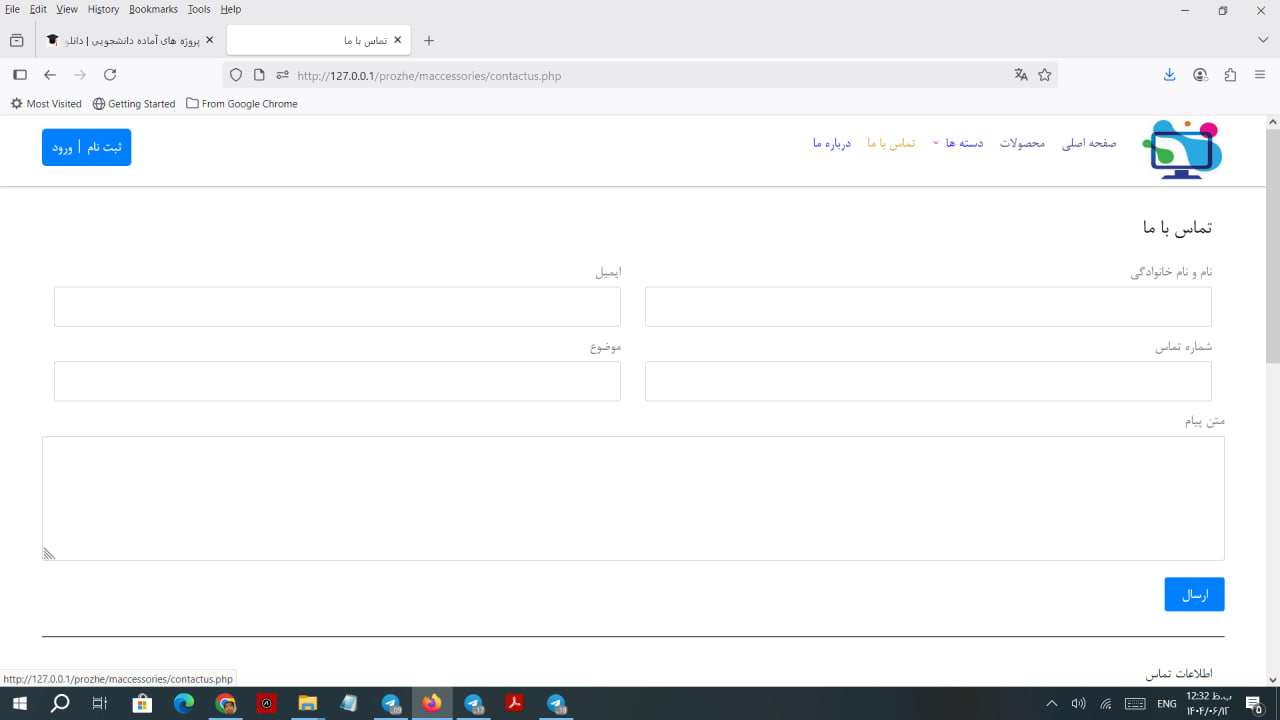Viewport: 1280px width, 720px height.
Task: Expand the دسته ها dropdown menu
Action: [x=958, y=143]
